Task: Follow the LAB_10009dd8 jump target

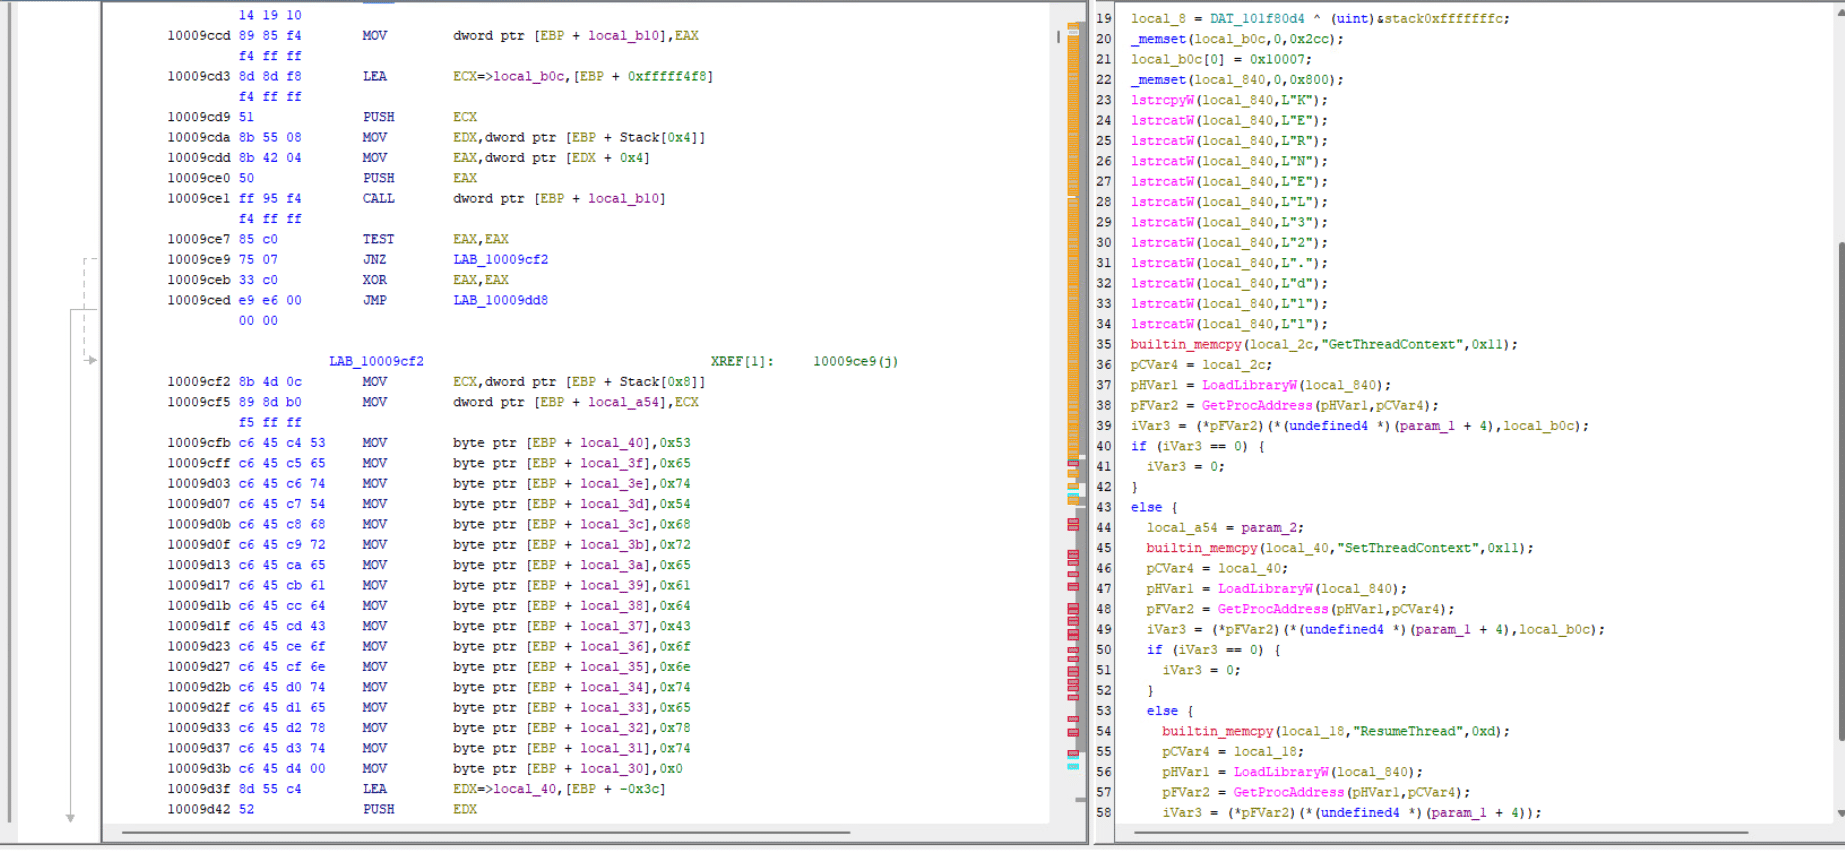Action: point(500,300)
